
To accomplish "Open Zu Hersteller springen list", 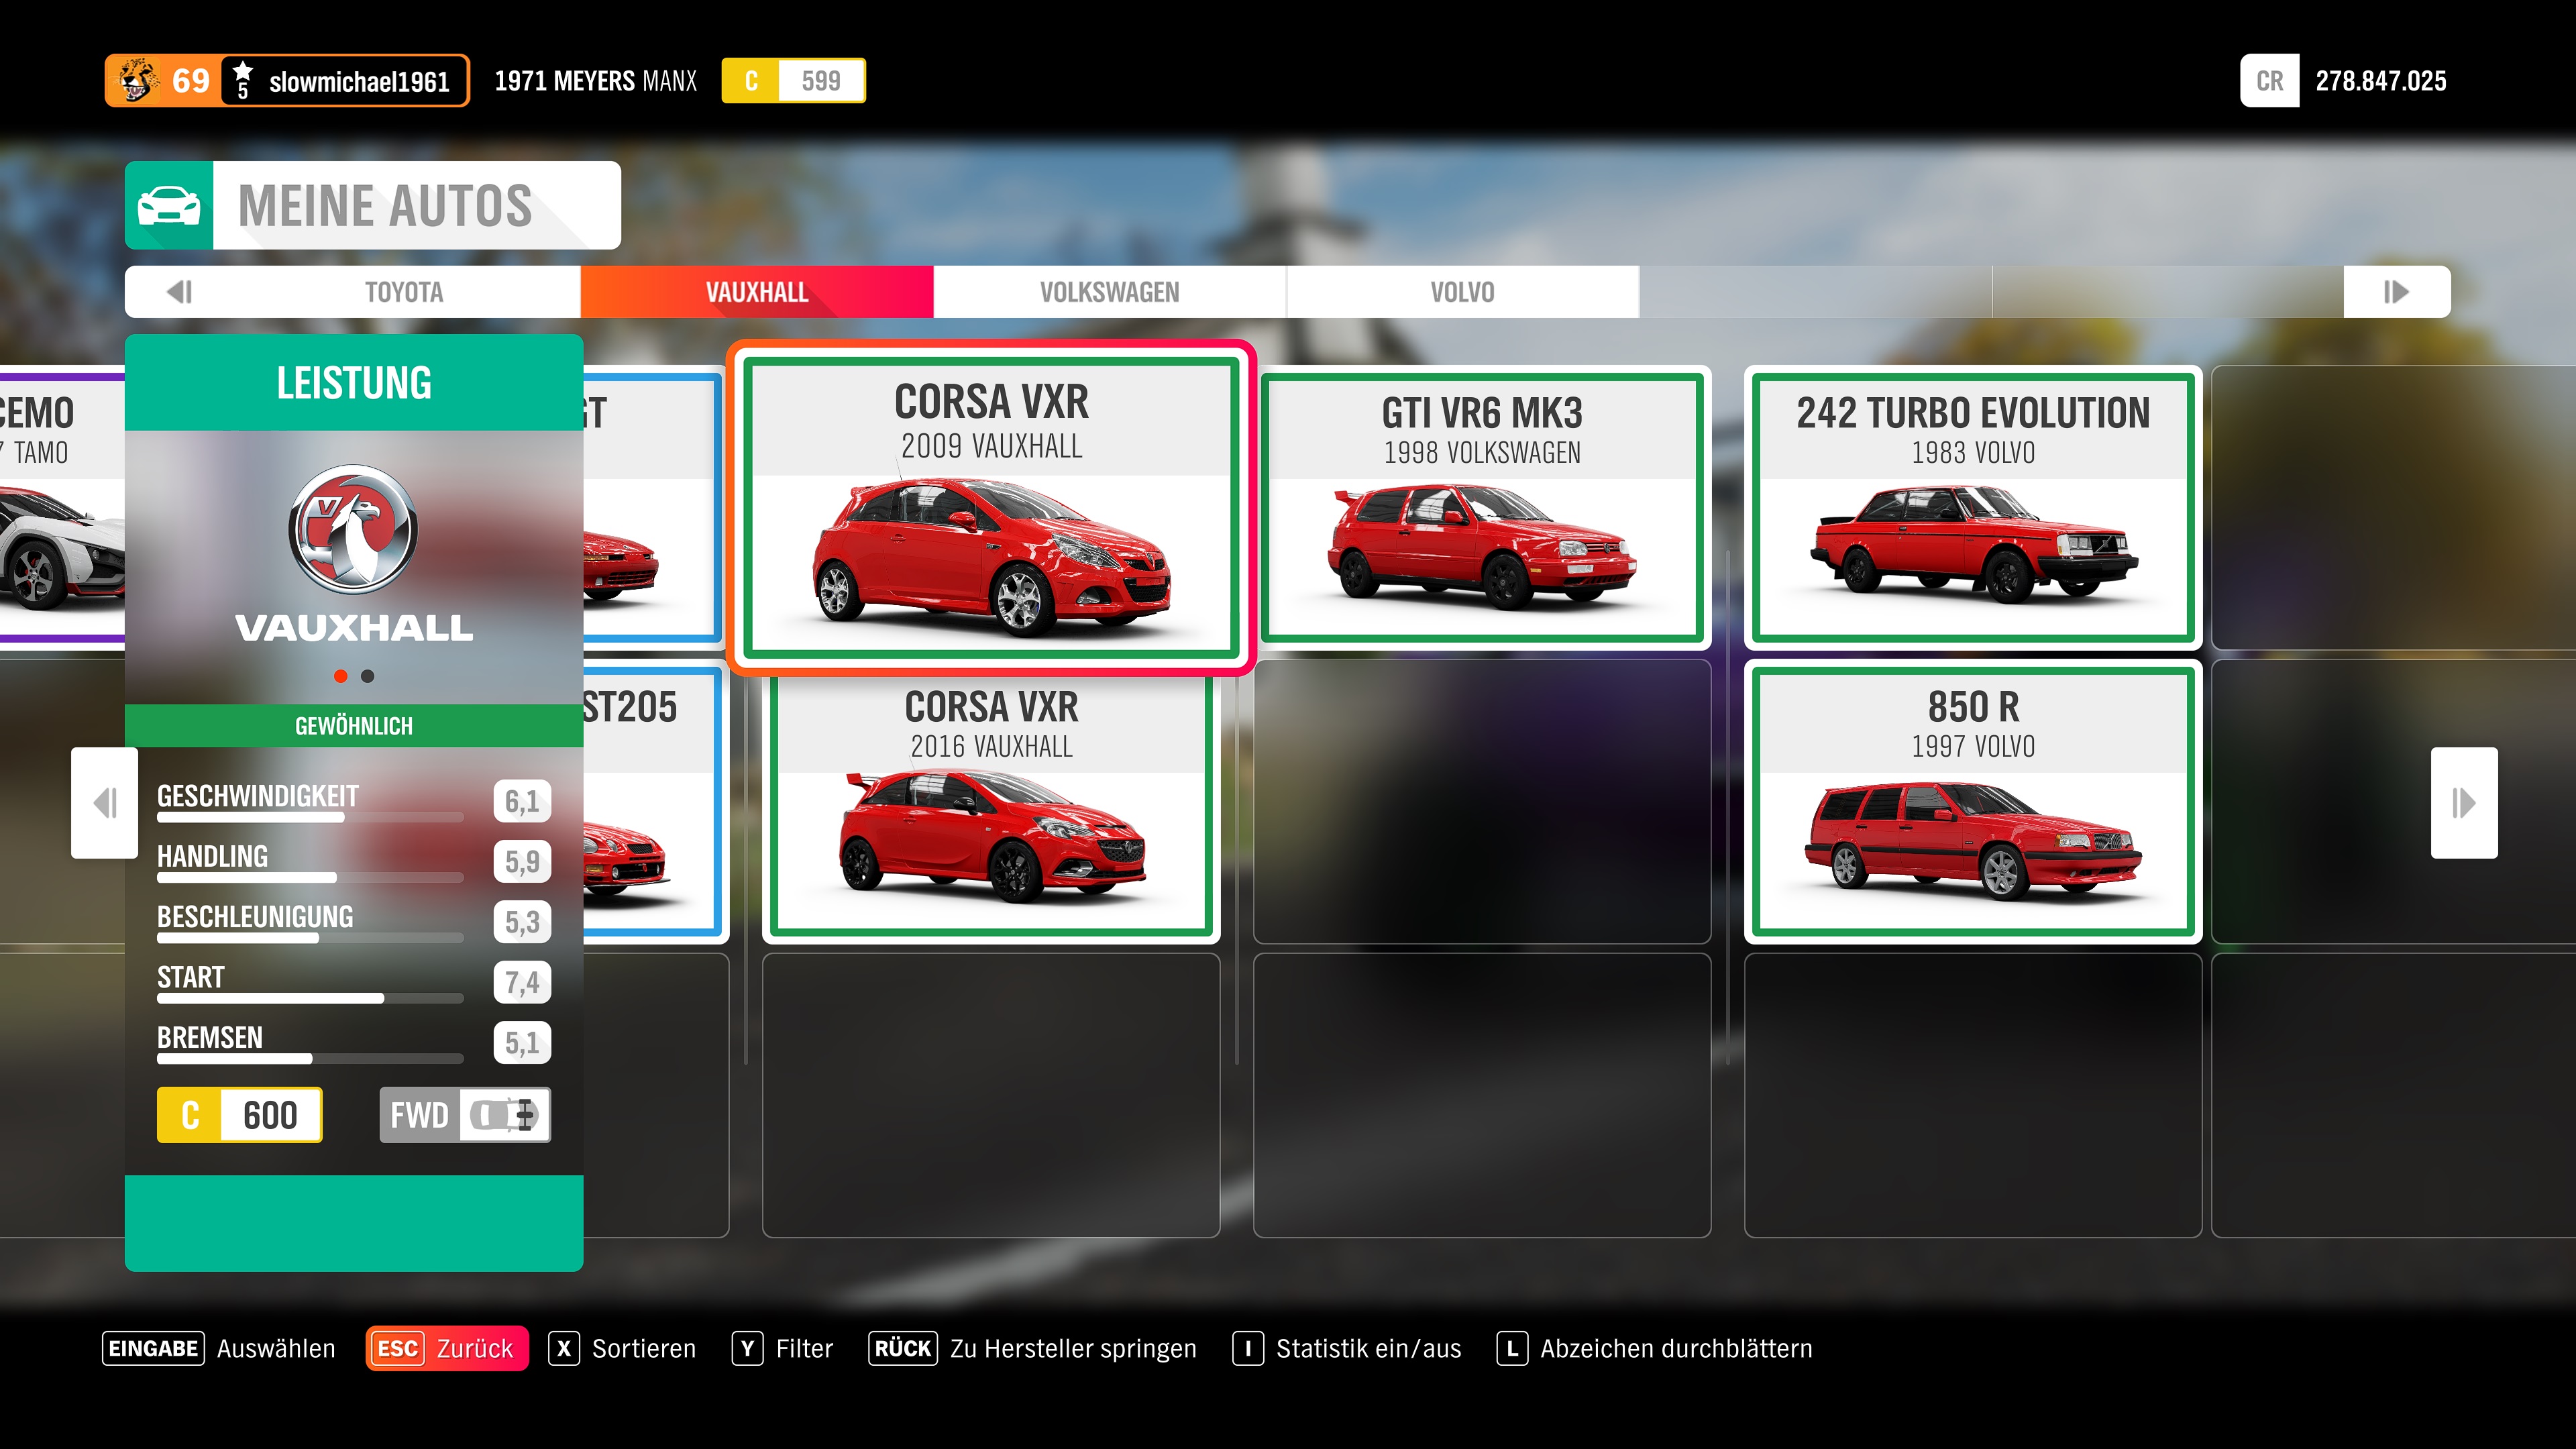I will point(1032,1348).
